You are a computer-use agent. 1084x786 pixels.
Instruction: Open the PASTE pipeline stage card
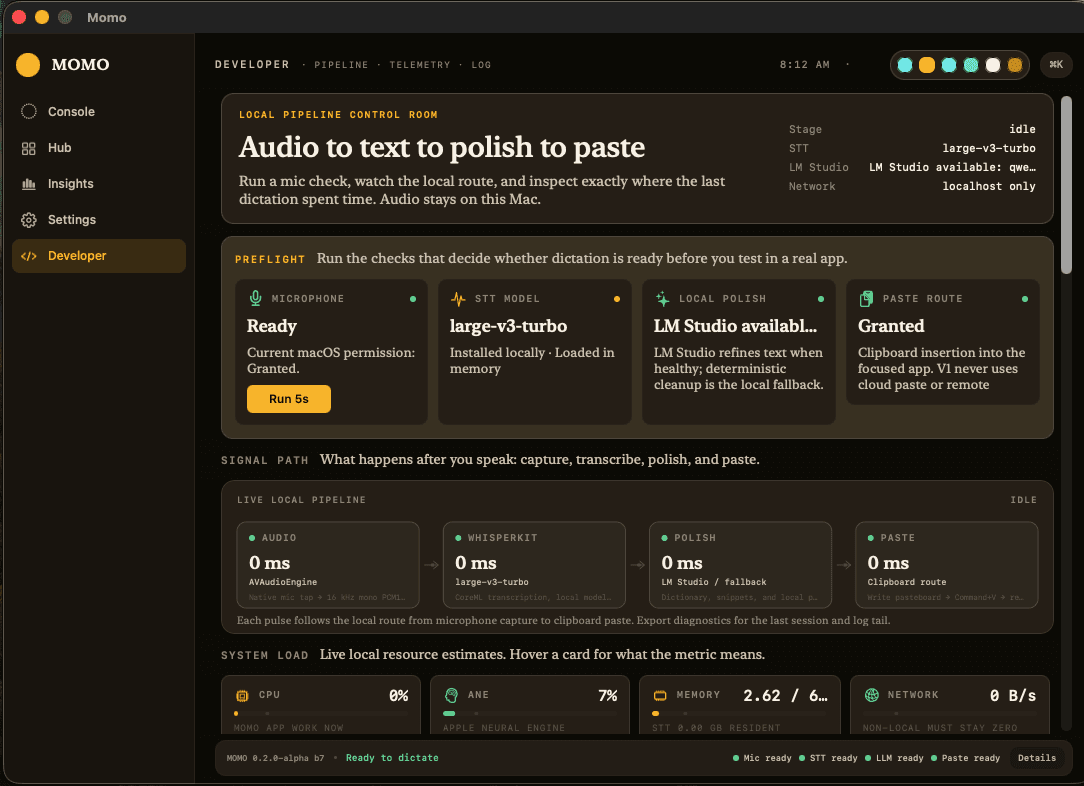[946, 565]
